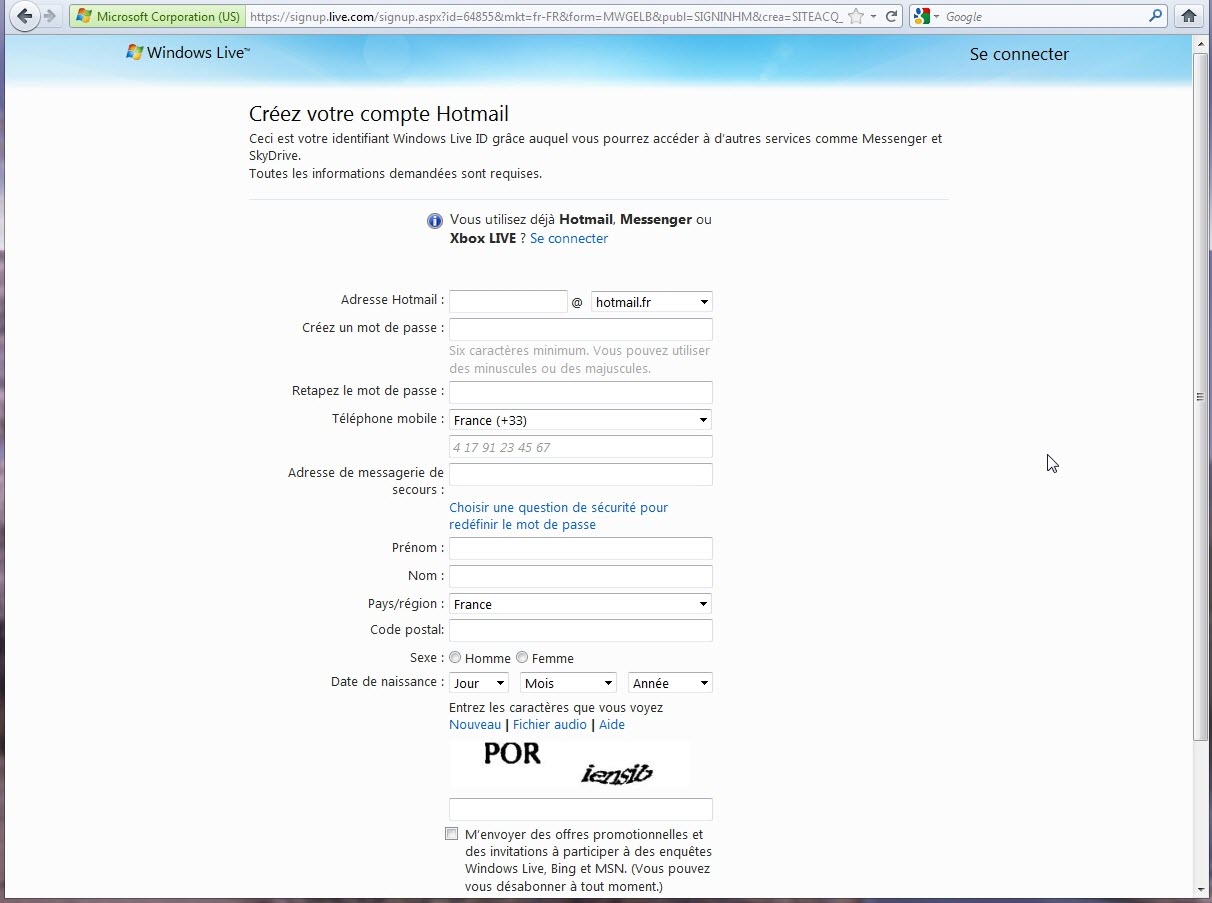Click the vertical scrollbar thumb
The height and width of the screenshot is (903, 1212).
1201,396
